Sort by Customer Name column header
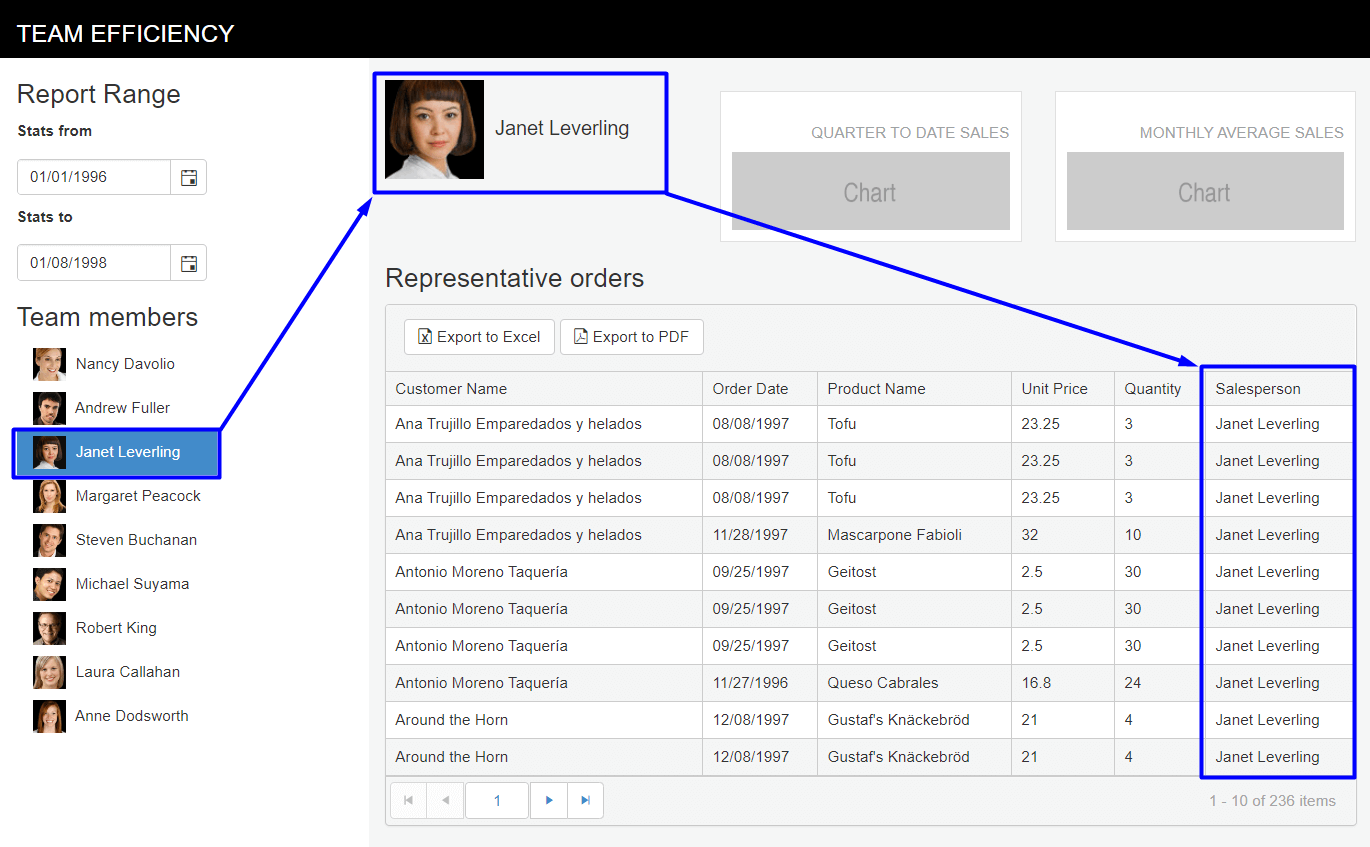1370x847 pixels. pyautogui.click(x=544, y=389)
